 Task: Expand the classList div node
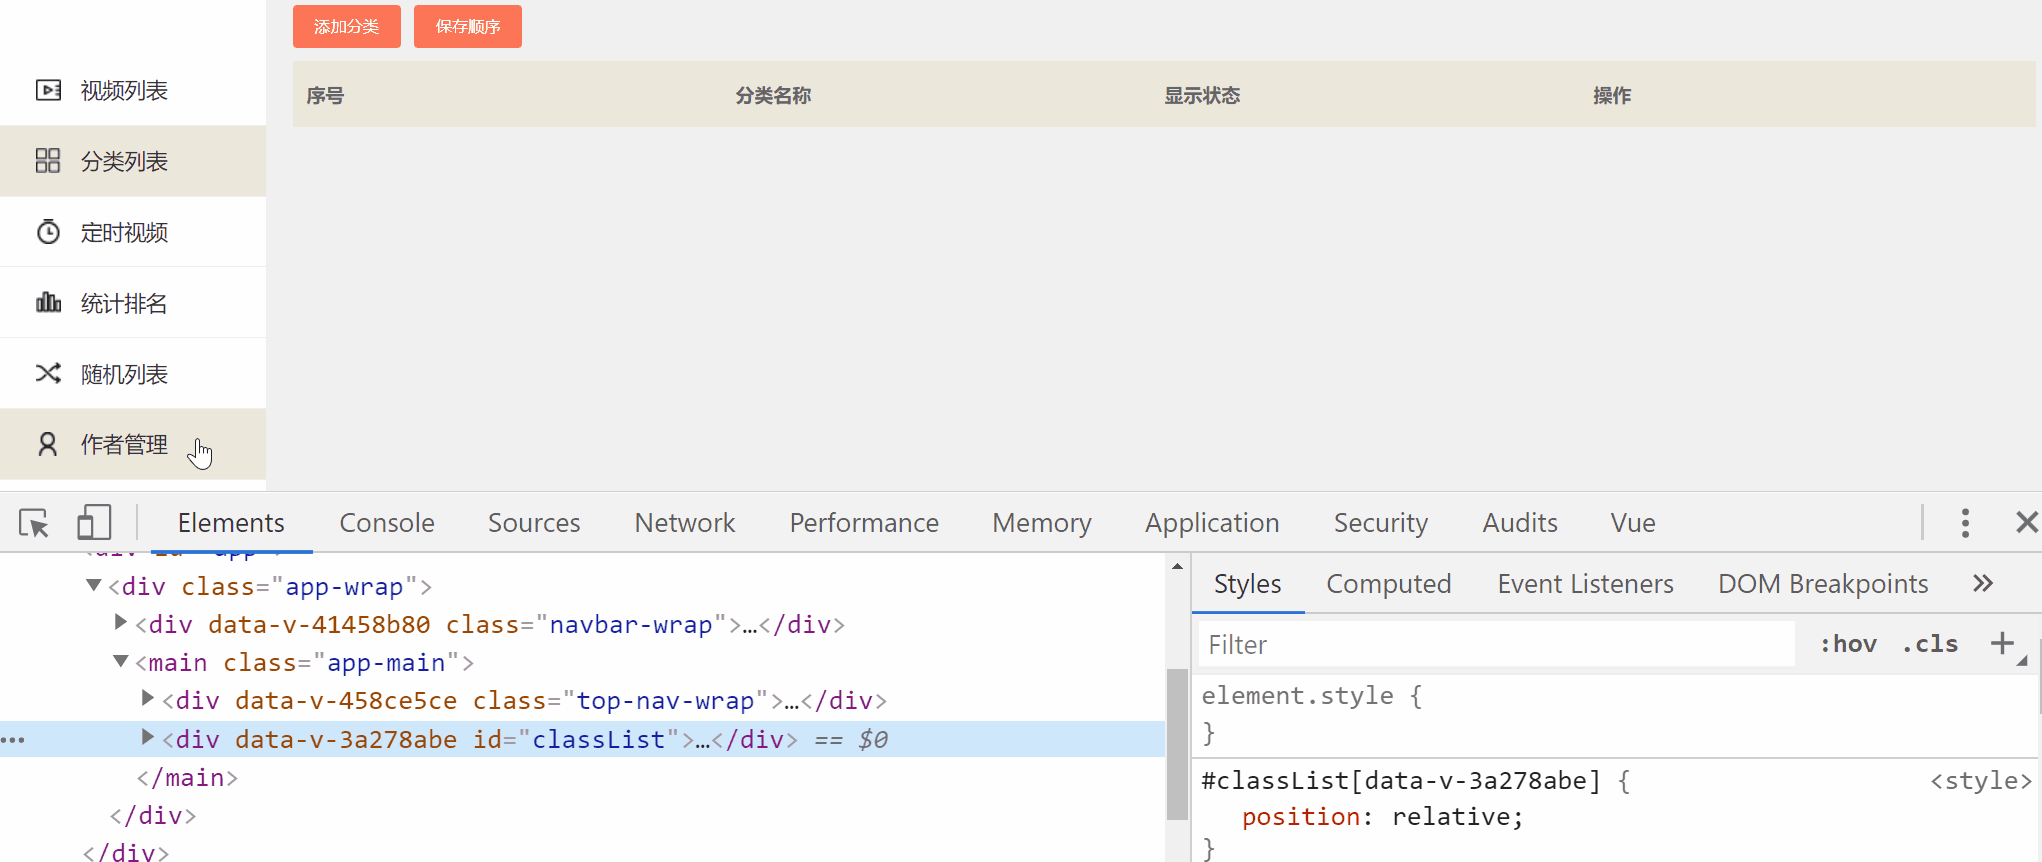point(148,738)
